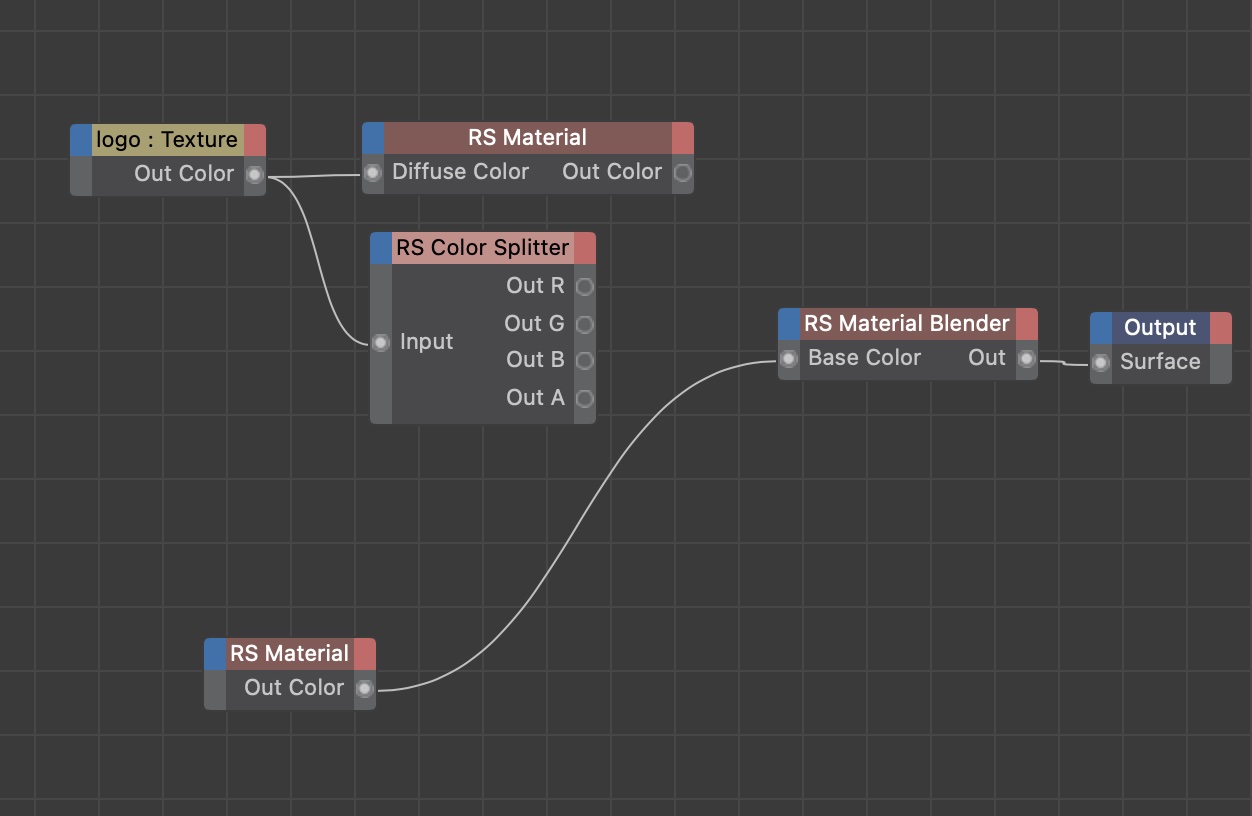Open blue inputs menu on the bottom RS Material
Viewport: 1252px width, 816px height.
click(x=215, y=654)
